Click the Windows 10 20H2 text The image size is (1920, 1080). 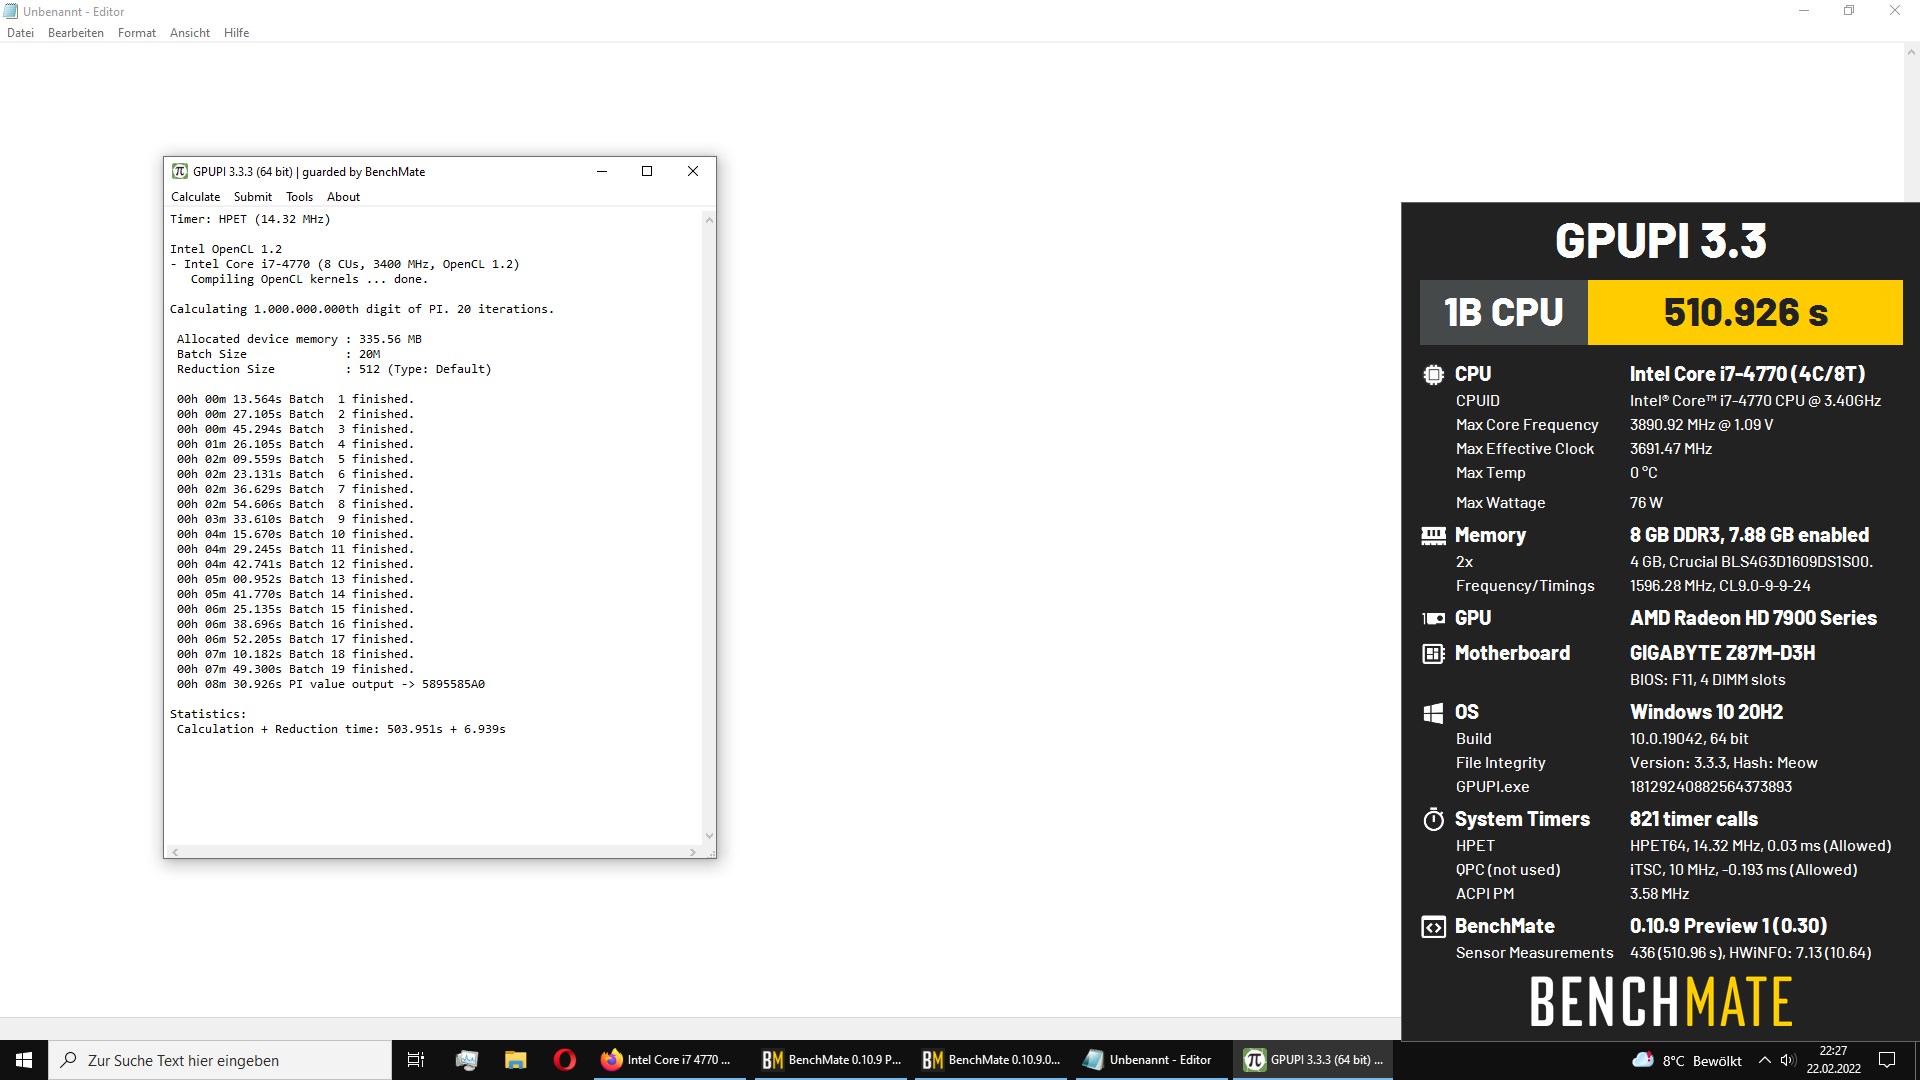1706,712
